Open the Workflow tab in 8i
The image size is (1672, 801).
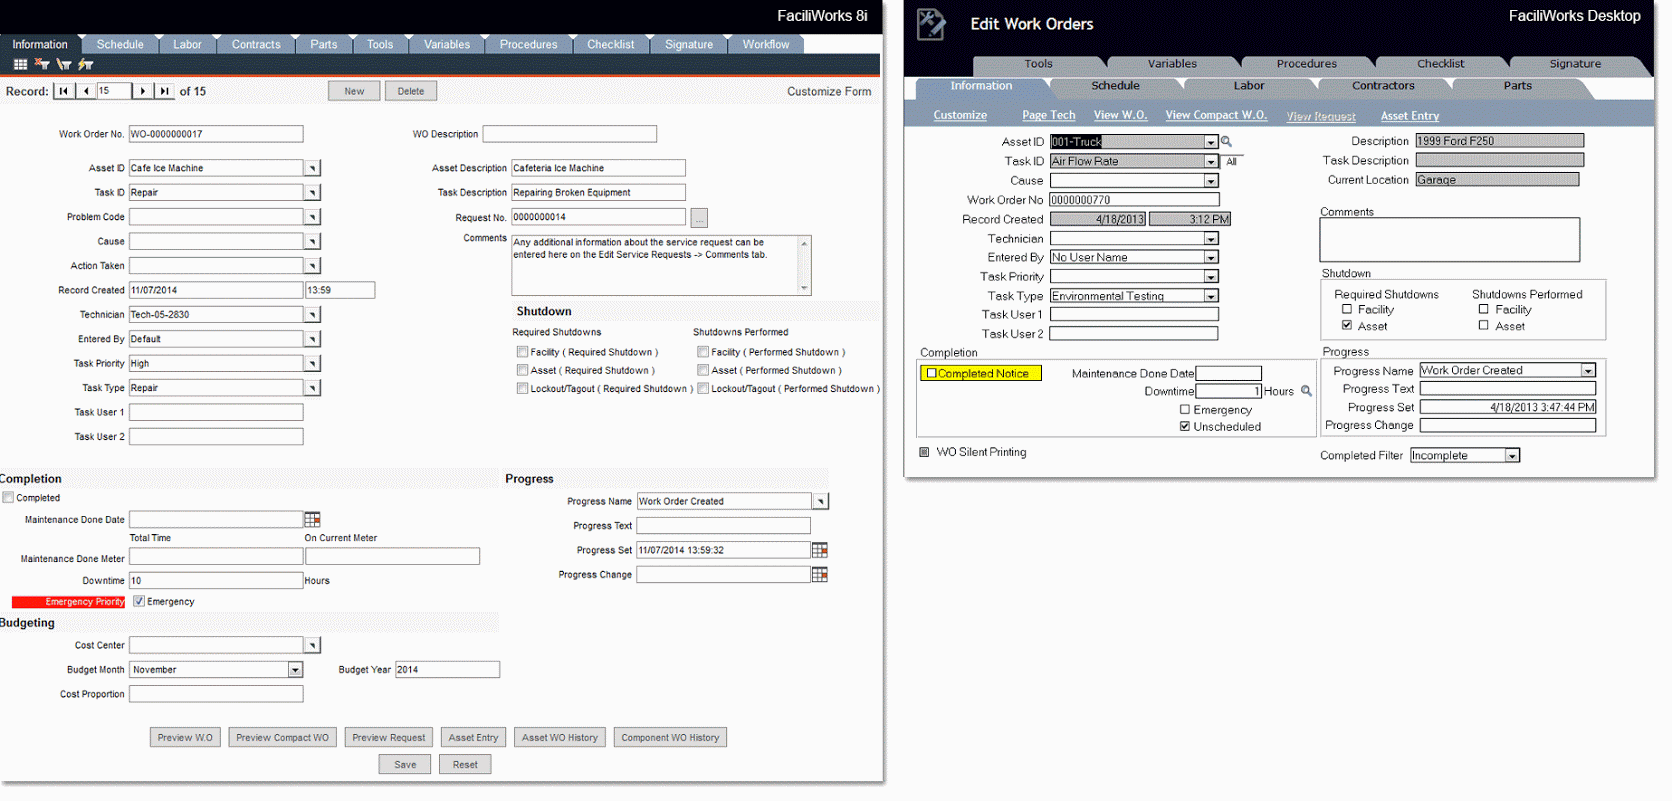coord(766,44)
